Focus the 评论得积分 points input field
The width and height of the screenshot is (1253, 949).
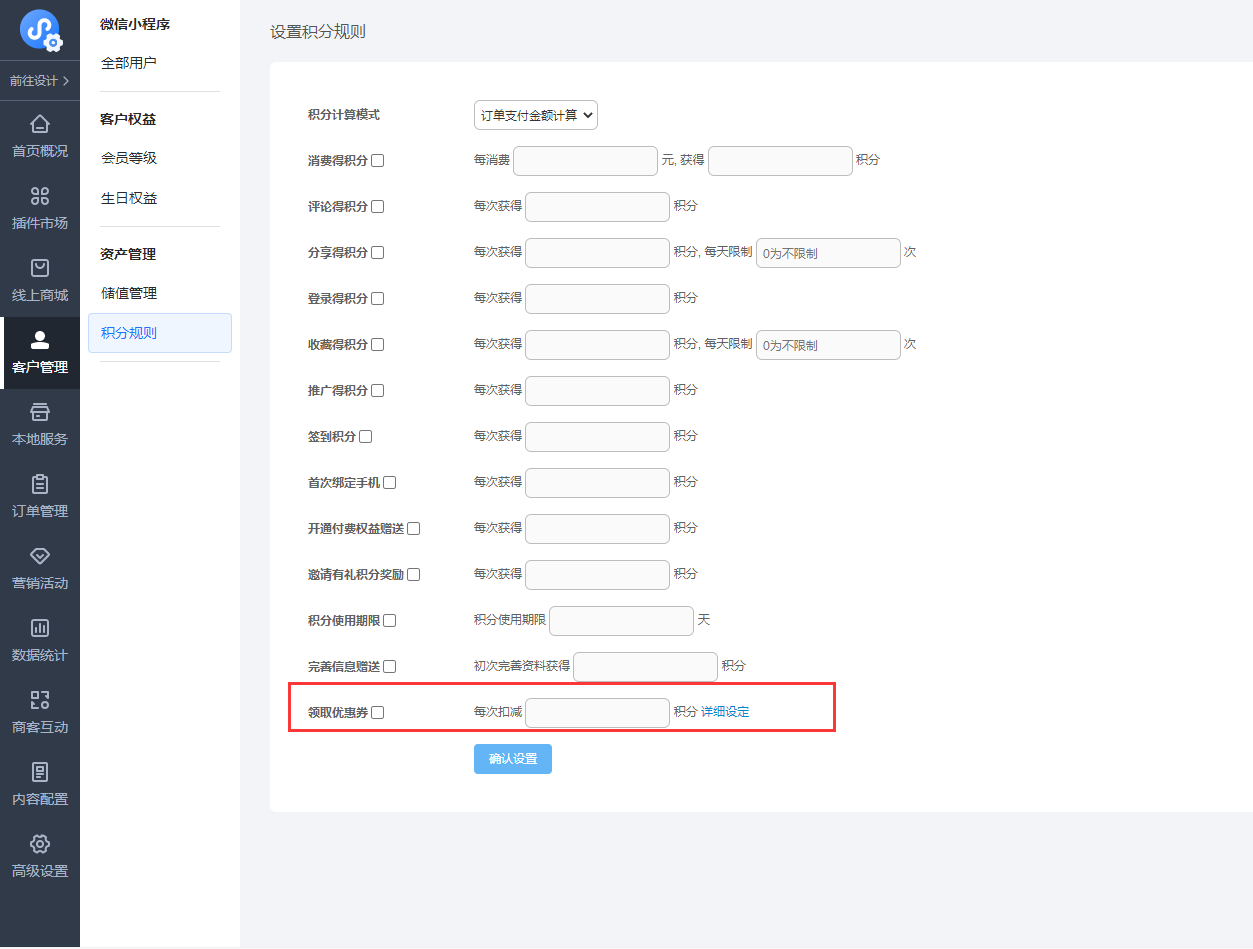tap(597, 207)
